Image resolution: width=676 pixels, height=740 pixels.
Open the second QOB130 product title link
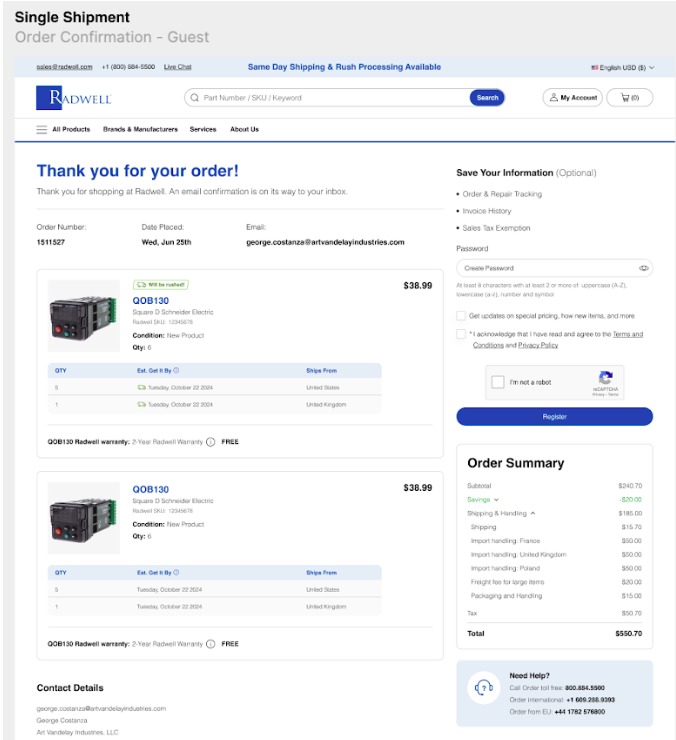coord(151,489)
